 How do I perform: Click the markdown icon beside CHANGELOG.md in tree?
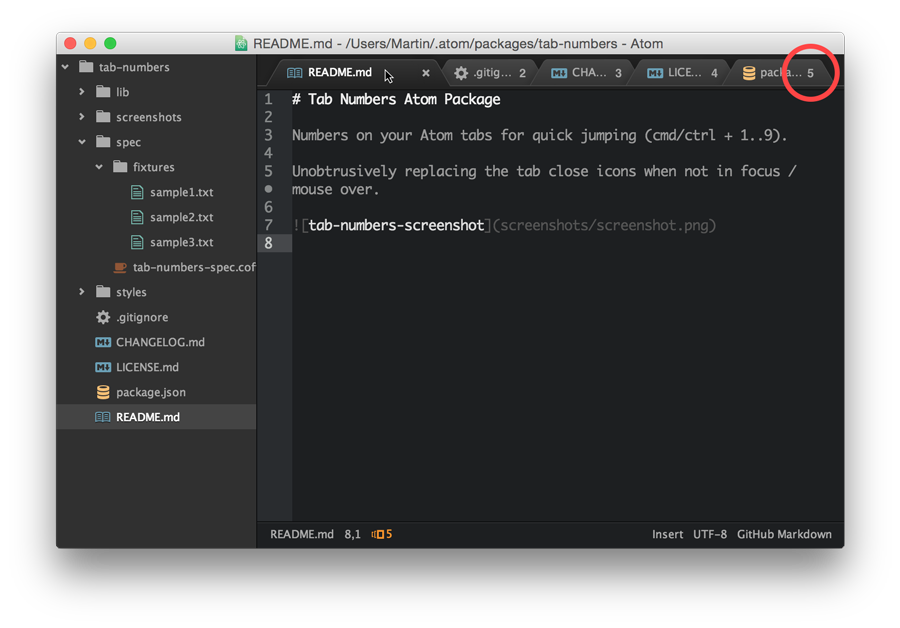[x=103, y=342]
